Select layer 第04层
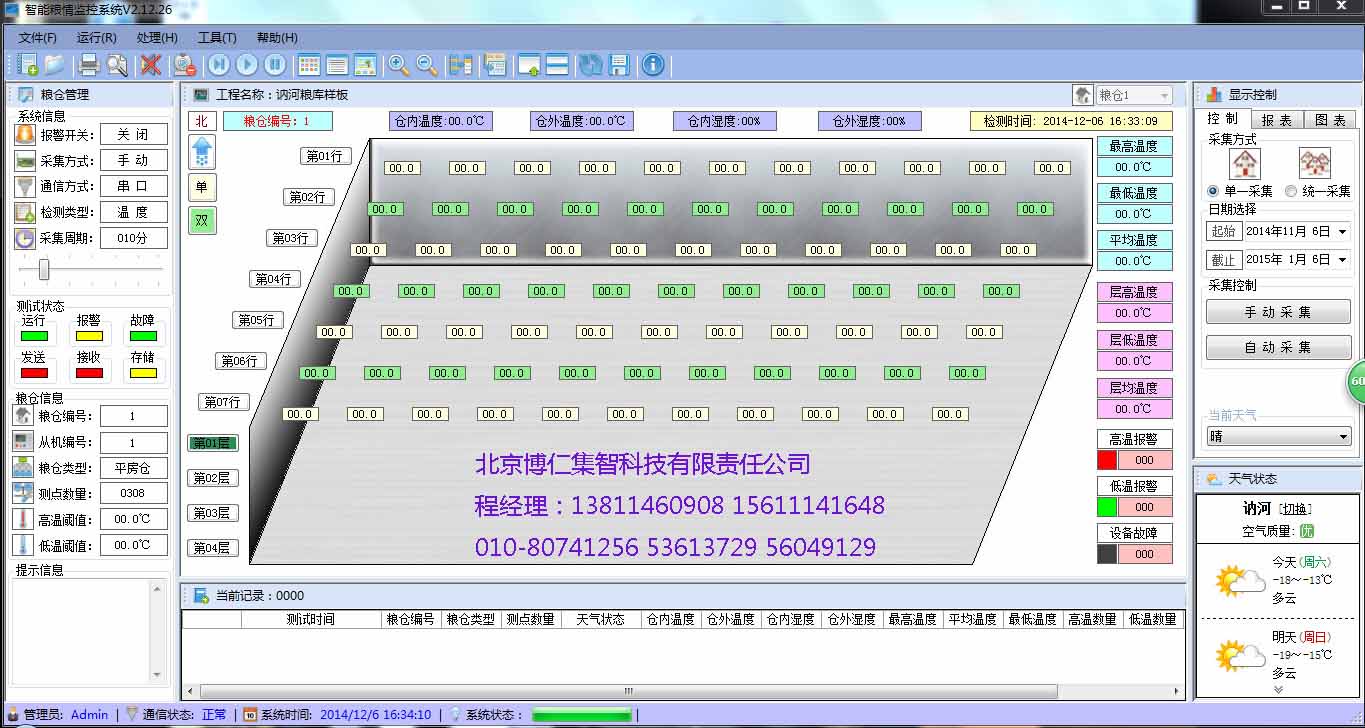The image size is (1365, 728). coord(212,548)
